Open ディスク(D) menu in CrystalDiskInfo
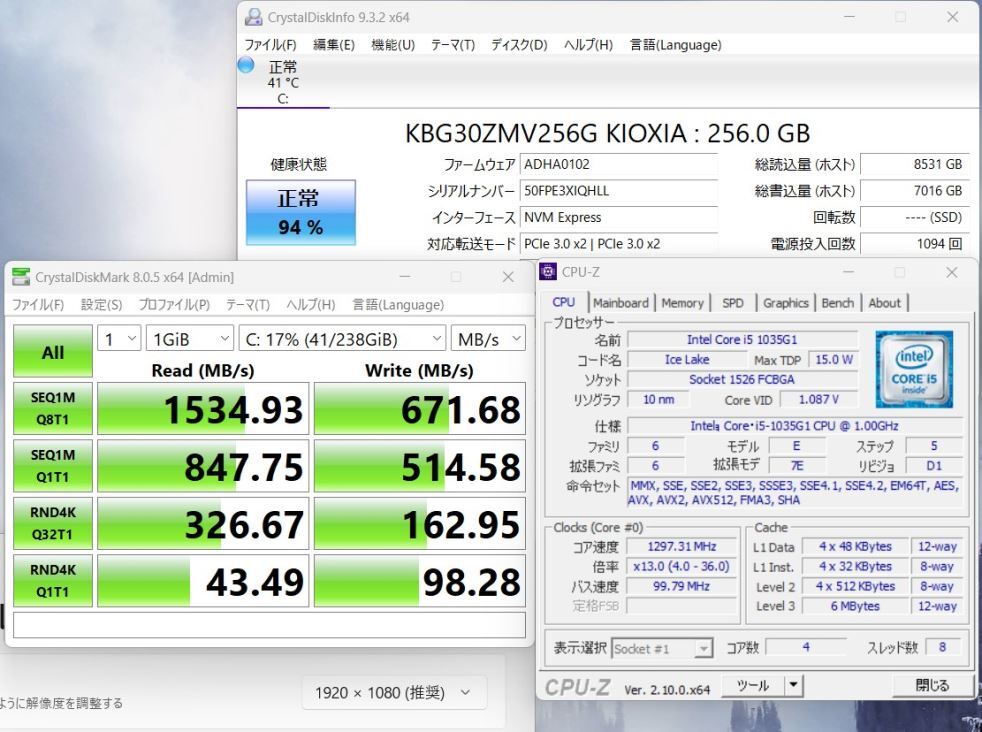This screenshot has height=732, width=982. tap(519, 44)
